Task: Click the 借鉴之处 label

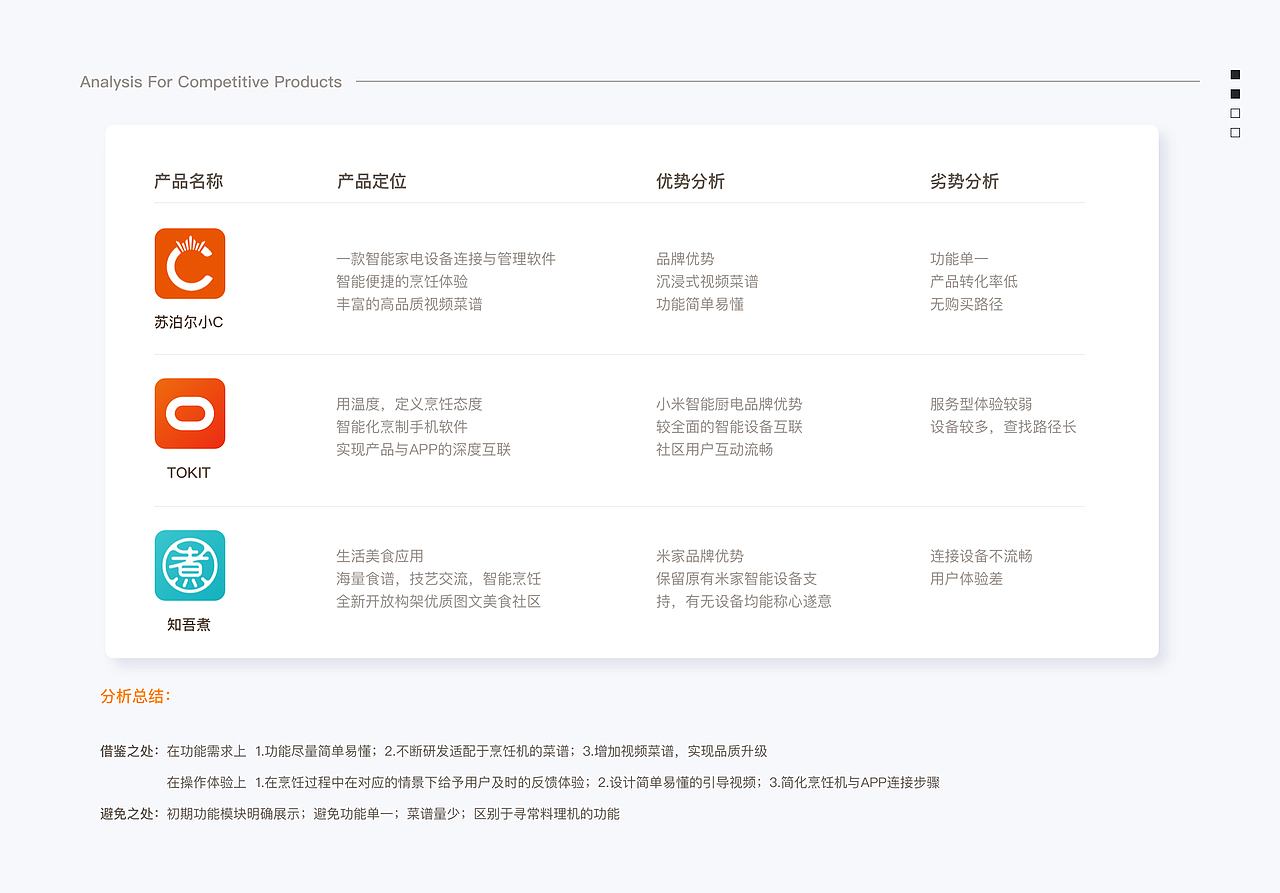Action: click(x=130, y=751)
